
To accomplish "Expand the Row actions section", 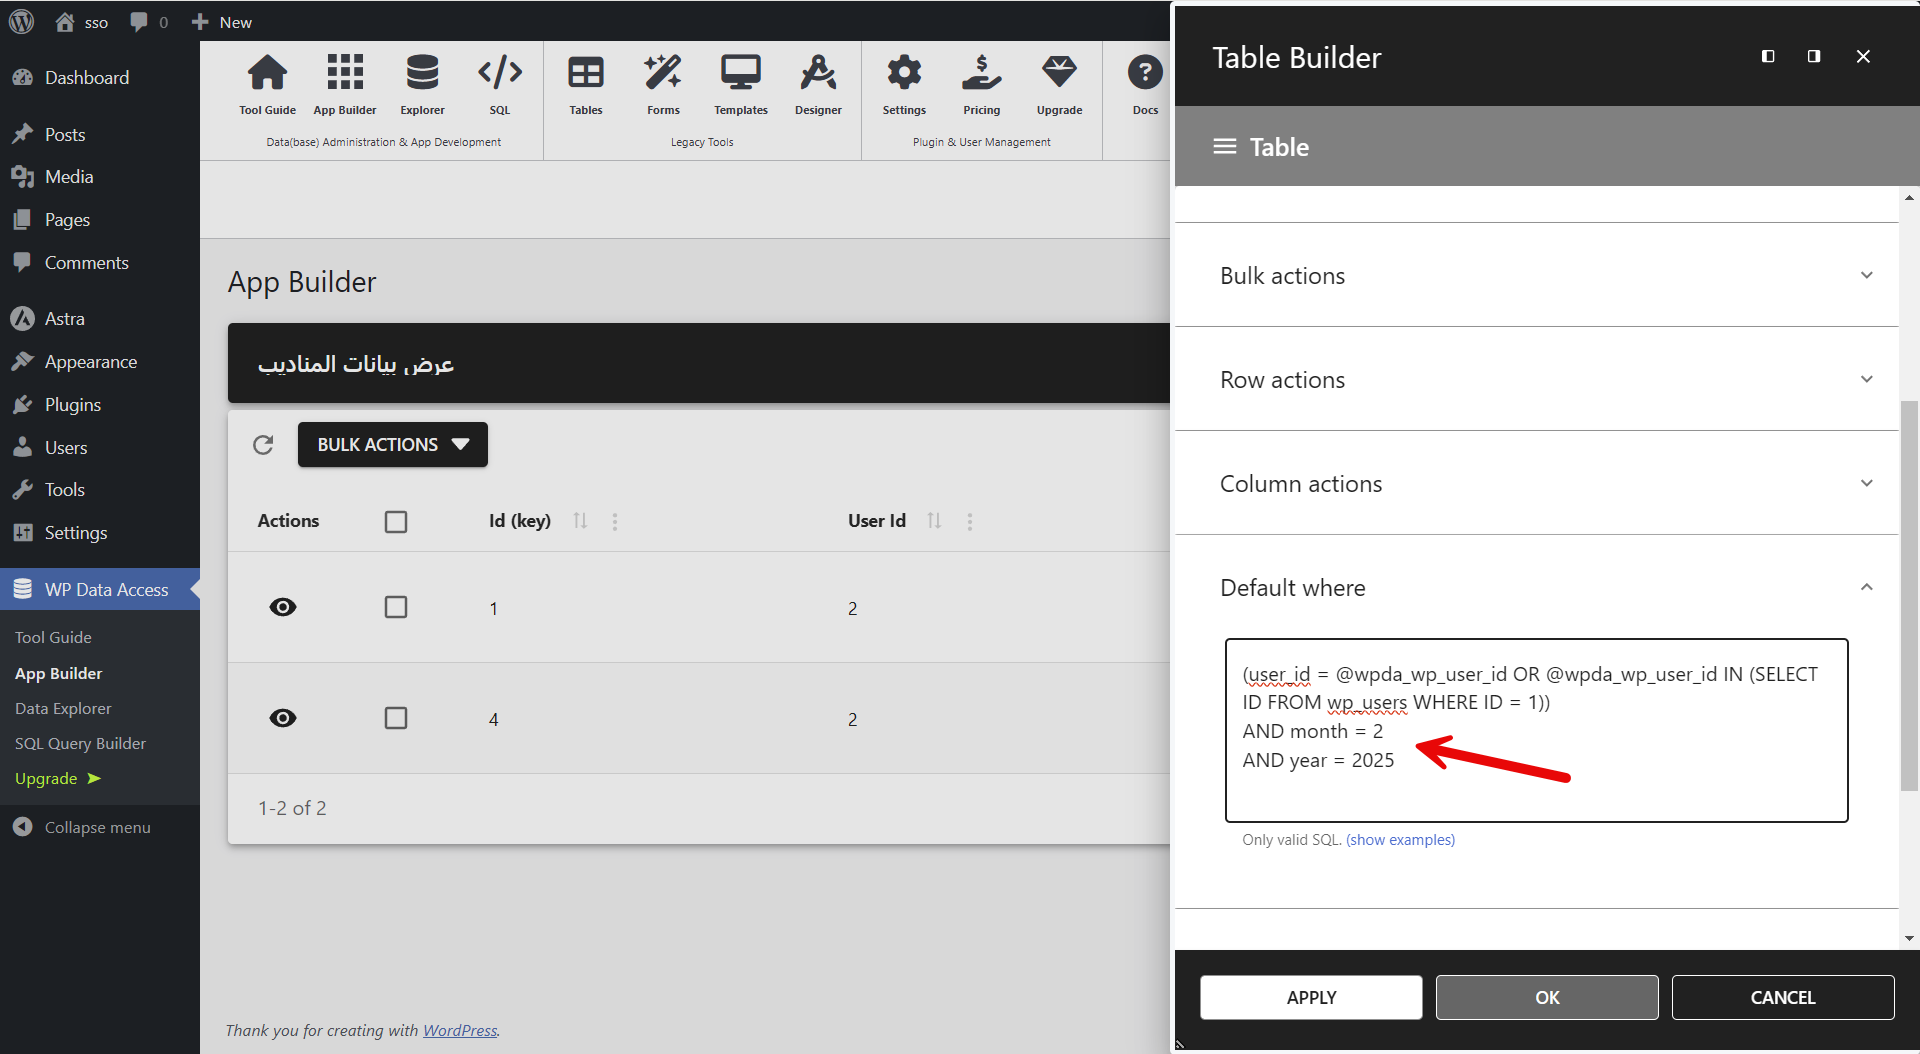I will click(1536, 380).
